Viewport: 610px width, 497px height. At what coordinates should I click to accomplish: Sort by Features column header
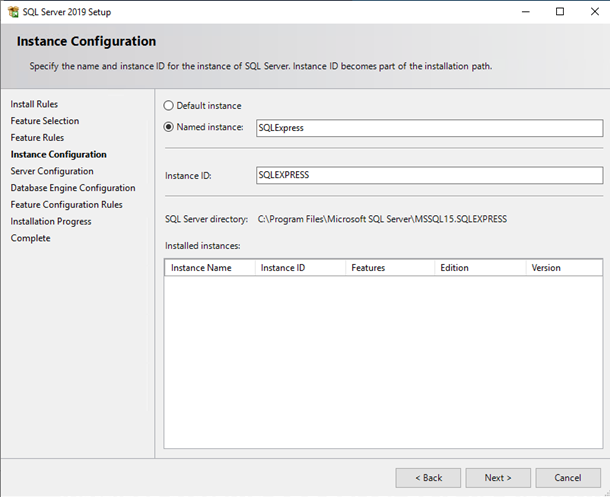click(390, 268)
